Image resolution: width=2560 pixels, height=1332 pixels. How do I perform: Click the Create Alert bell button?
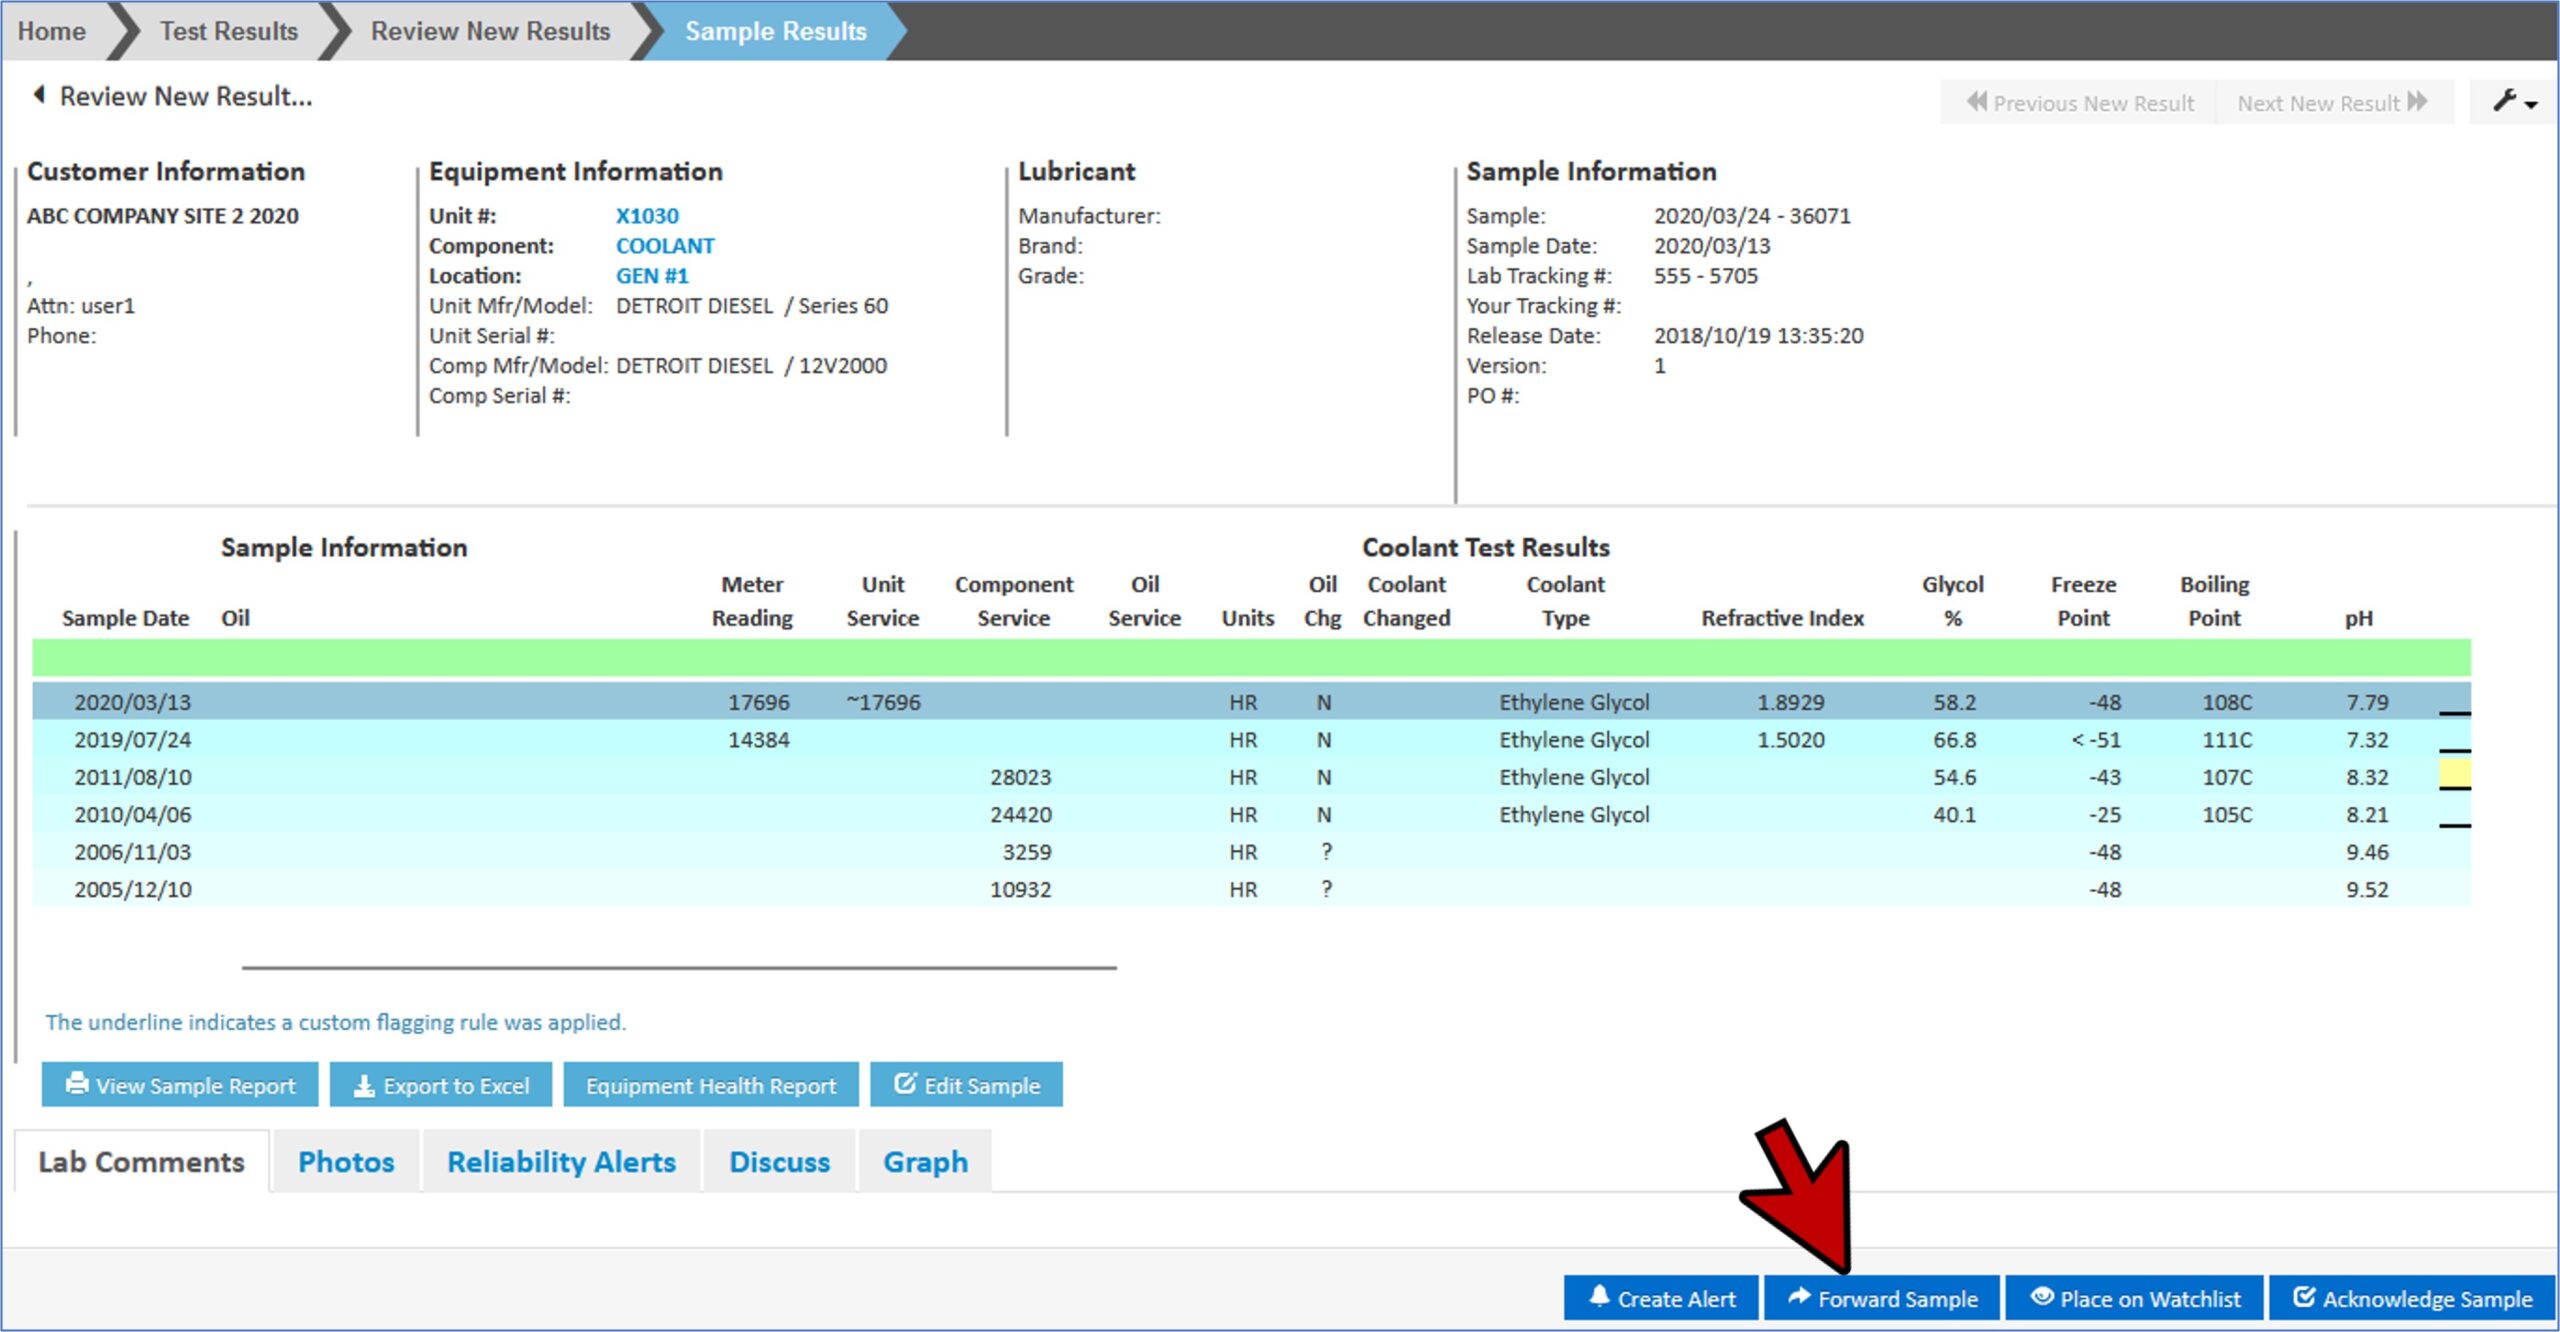click(1660, 1298)
